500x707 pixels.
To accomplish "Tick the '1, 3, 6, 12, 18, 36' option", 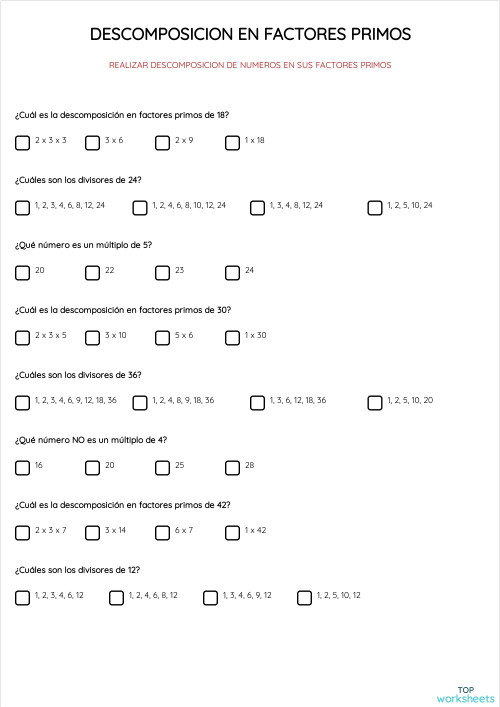I will click(x=257, y=403).
